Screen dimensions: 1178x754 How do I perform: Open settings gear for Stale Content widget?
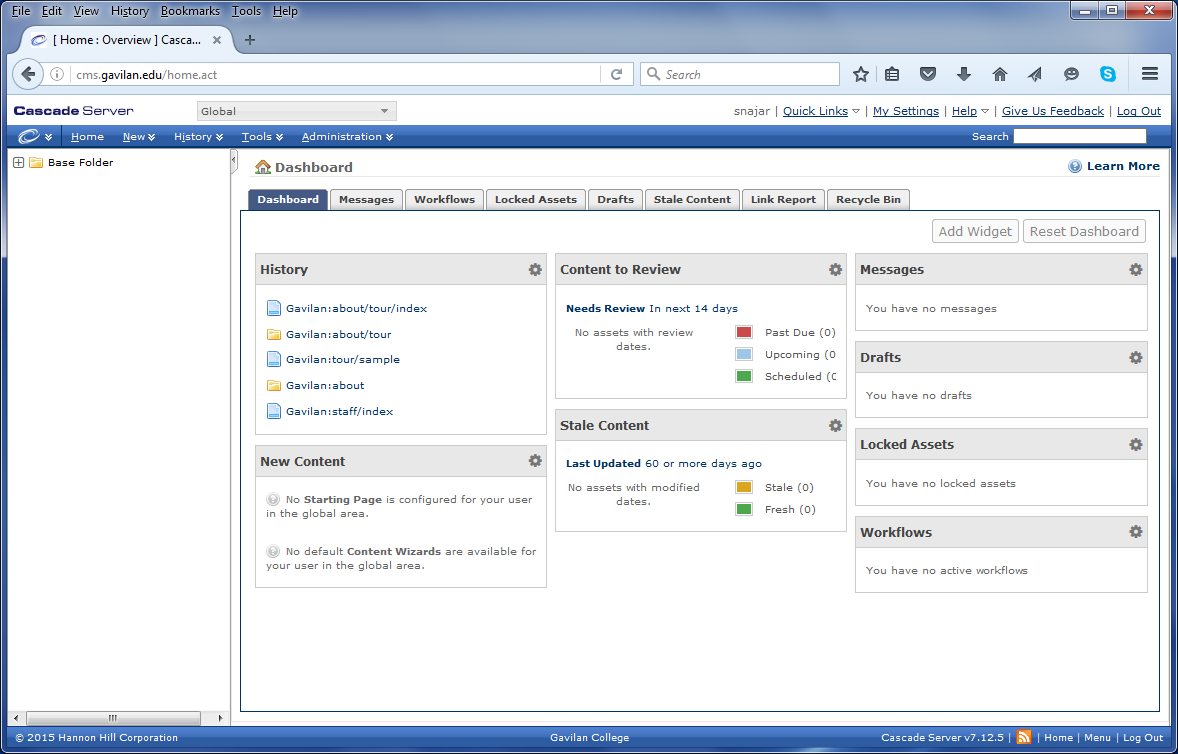coord(835,426)
